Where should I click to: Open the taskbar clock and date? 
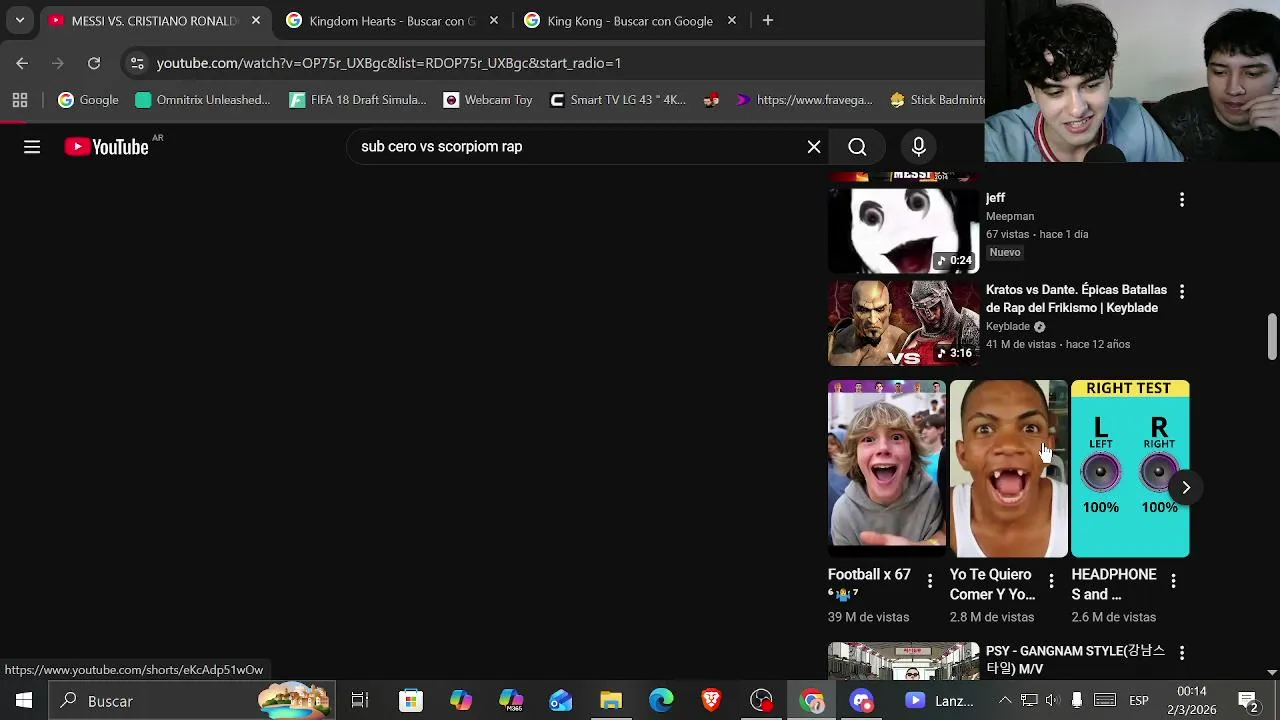[x=1192, y=701]
